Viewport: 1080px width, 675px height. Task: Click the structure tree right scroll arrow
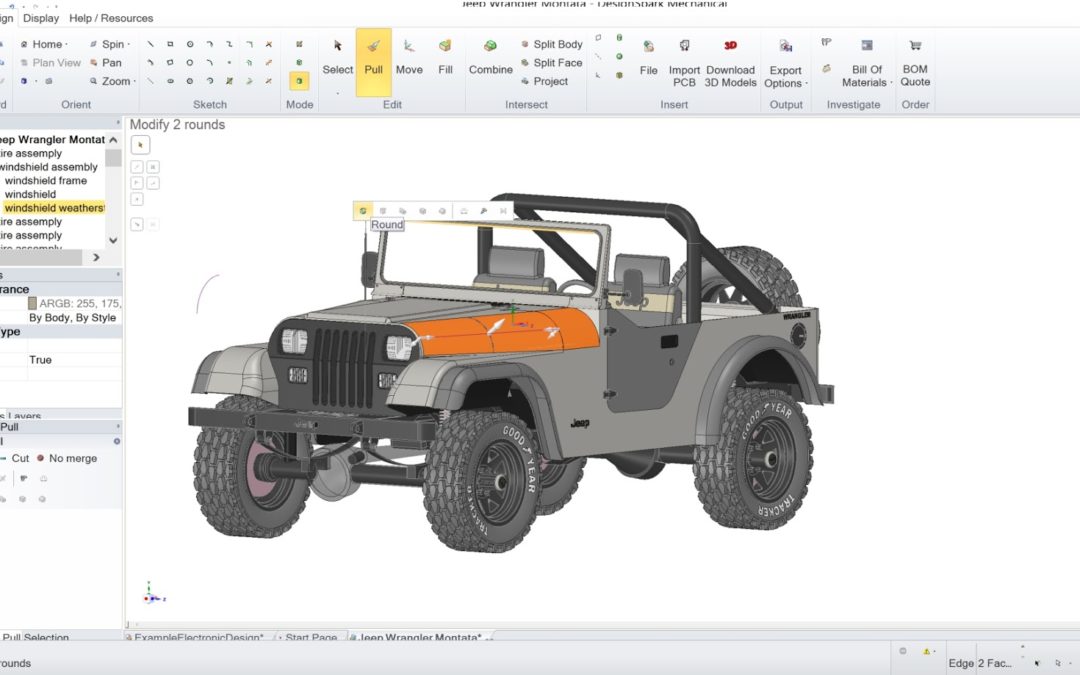[96, 258]
